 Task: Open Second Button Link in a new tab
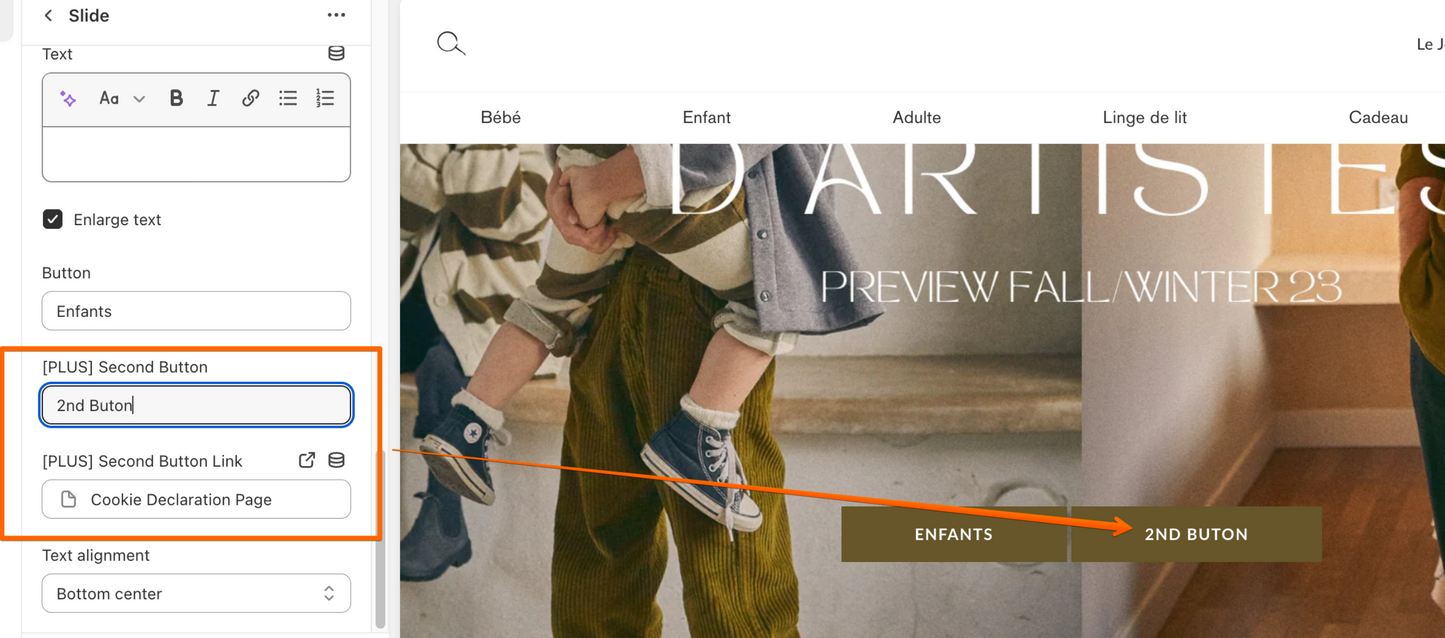[307, 460]
